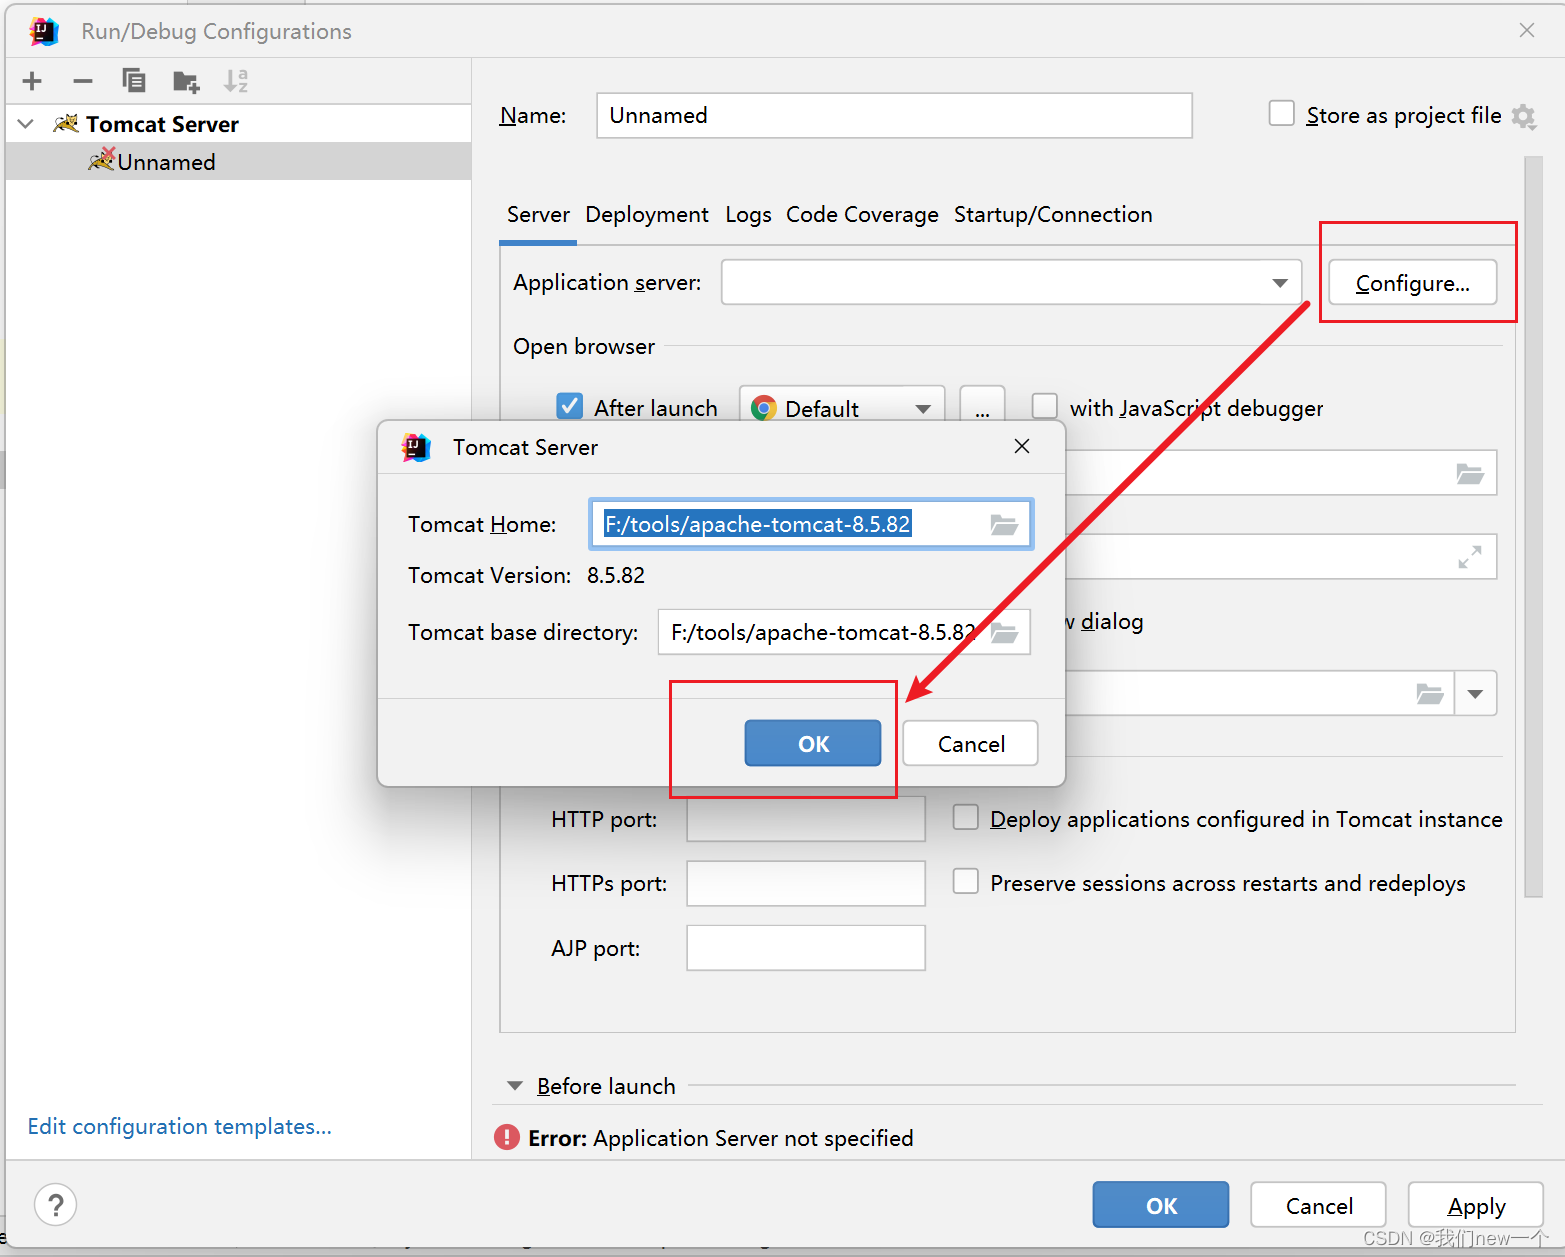The width and height of the screenshot is (1565, 1257).
Task: Click the Remove Configuration minus icon
Action: [x=83, y=81]
